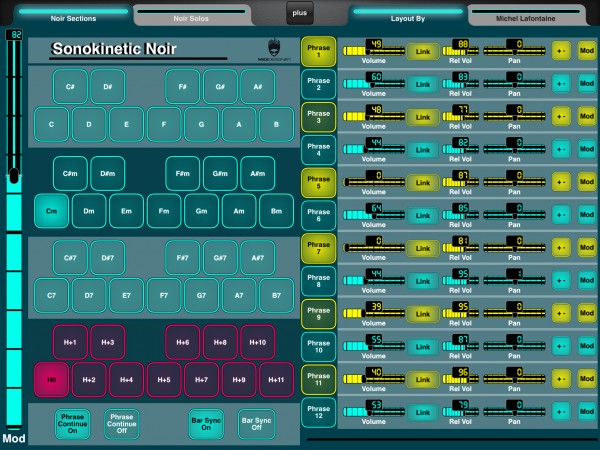This screenshot has height=450, width=600.
Task: Adjust the Phrase 6 Volume slider
Action: pyautogui.click(x=373, y=215)
